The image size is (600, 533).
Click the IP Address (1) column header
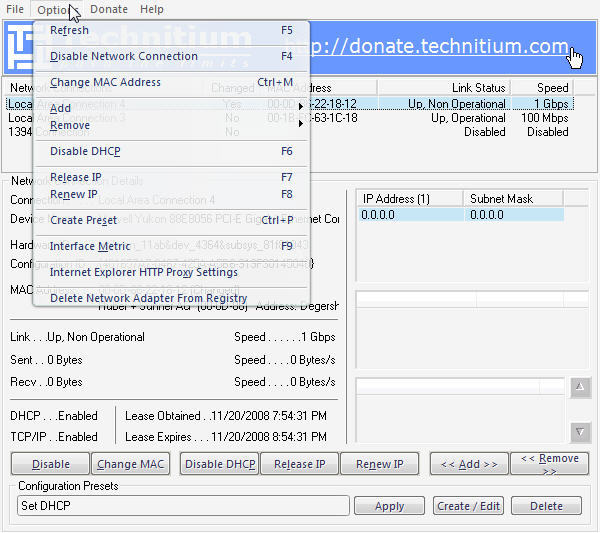[410, 199]
